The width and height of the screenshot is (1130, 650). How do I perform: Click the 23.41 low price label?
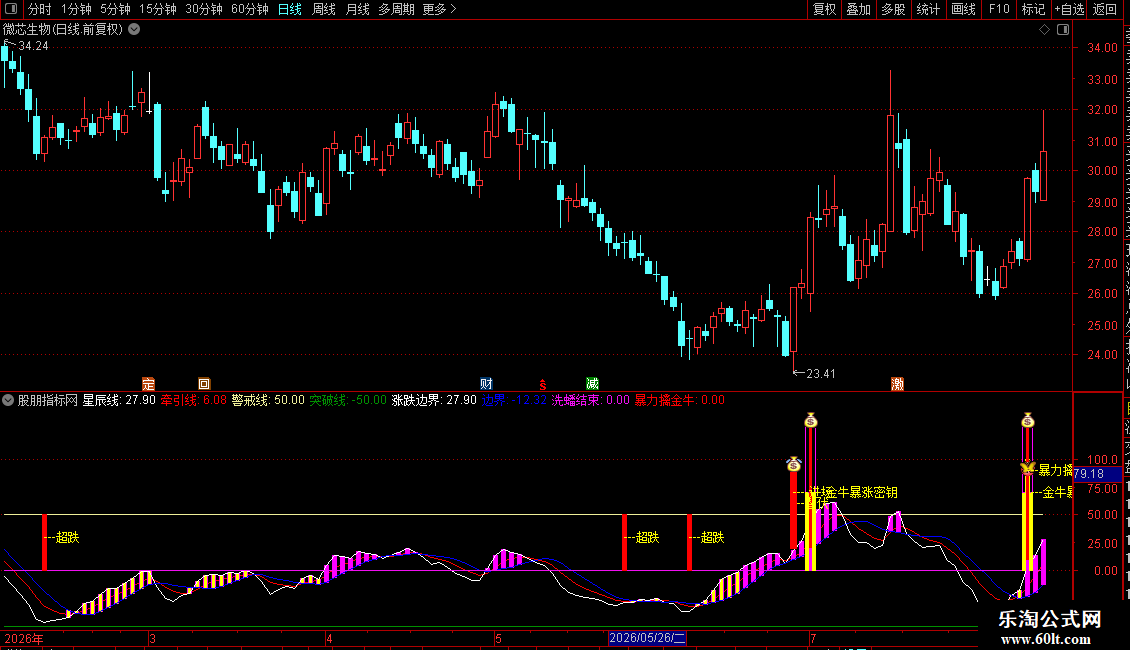821,373
